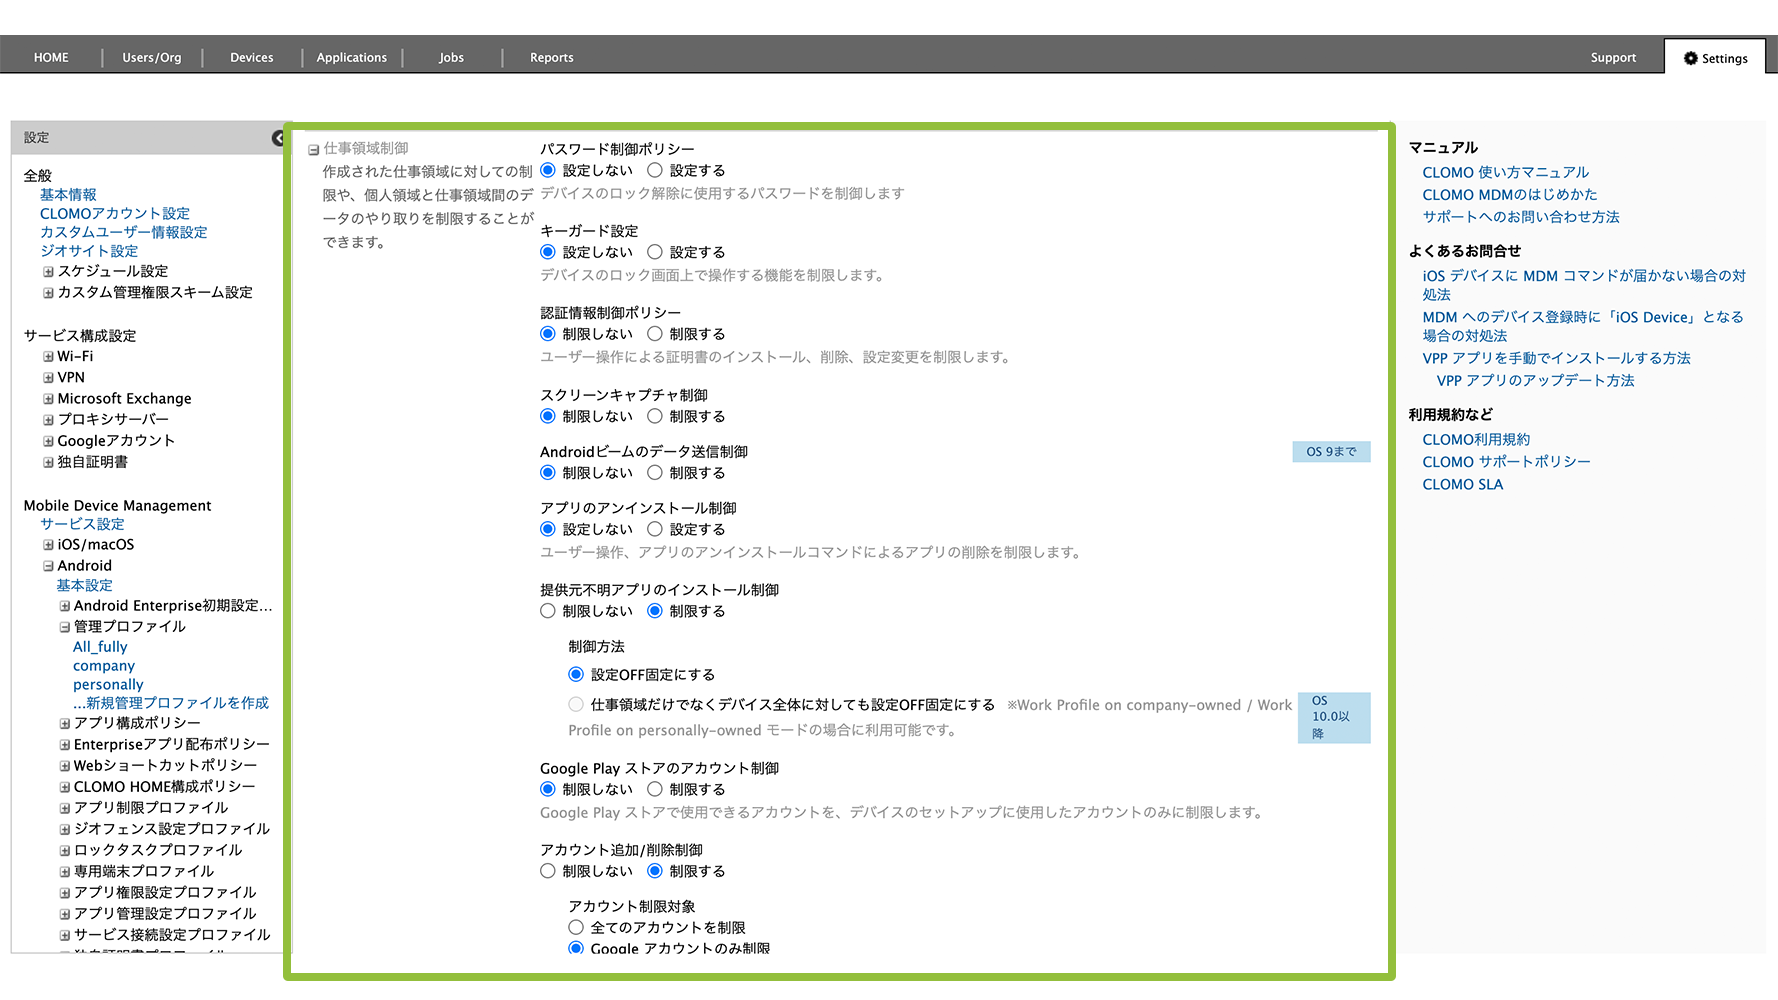Viewport: 1778px width, 1000px height.
Task: Open the Devices menu
Action: (x=251, y=58)
